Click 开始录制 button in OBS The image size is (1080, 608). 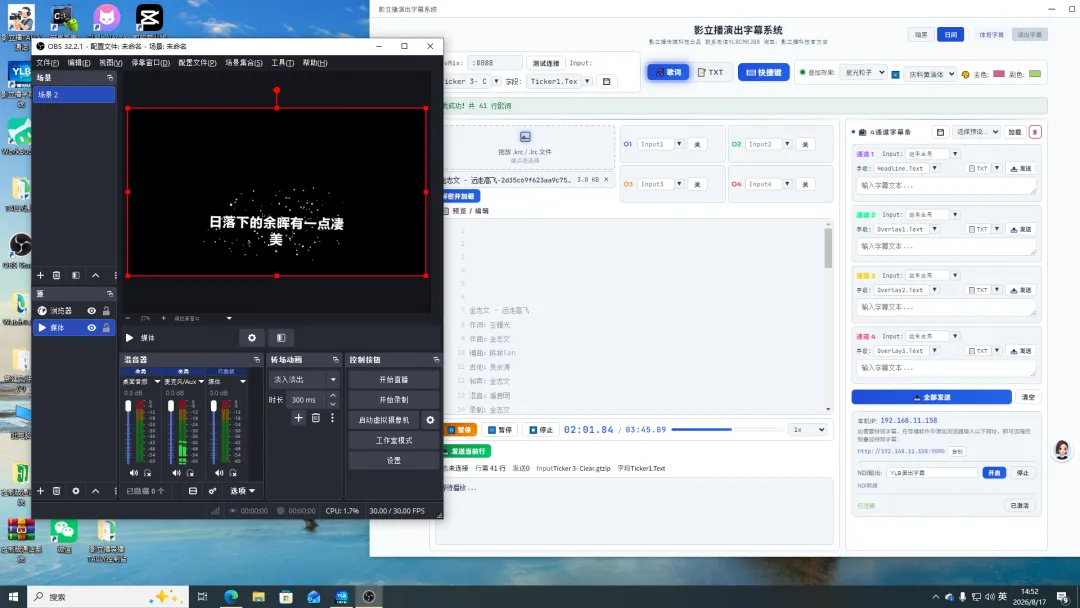394,400
